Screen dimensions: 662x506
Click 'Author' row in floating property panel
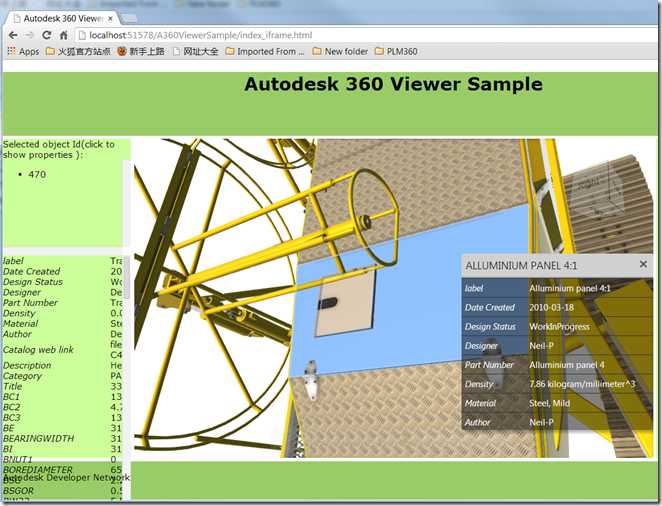557,422
